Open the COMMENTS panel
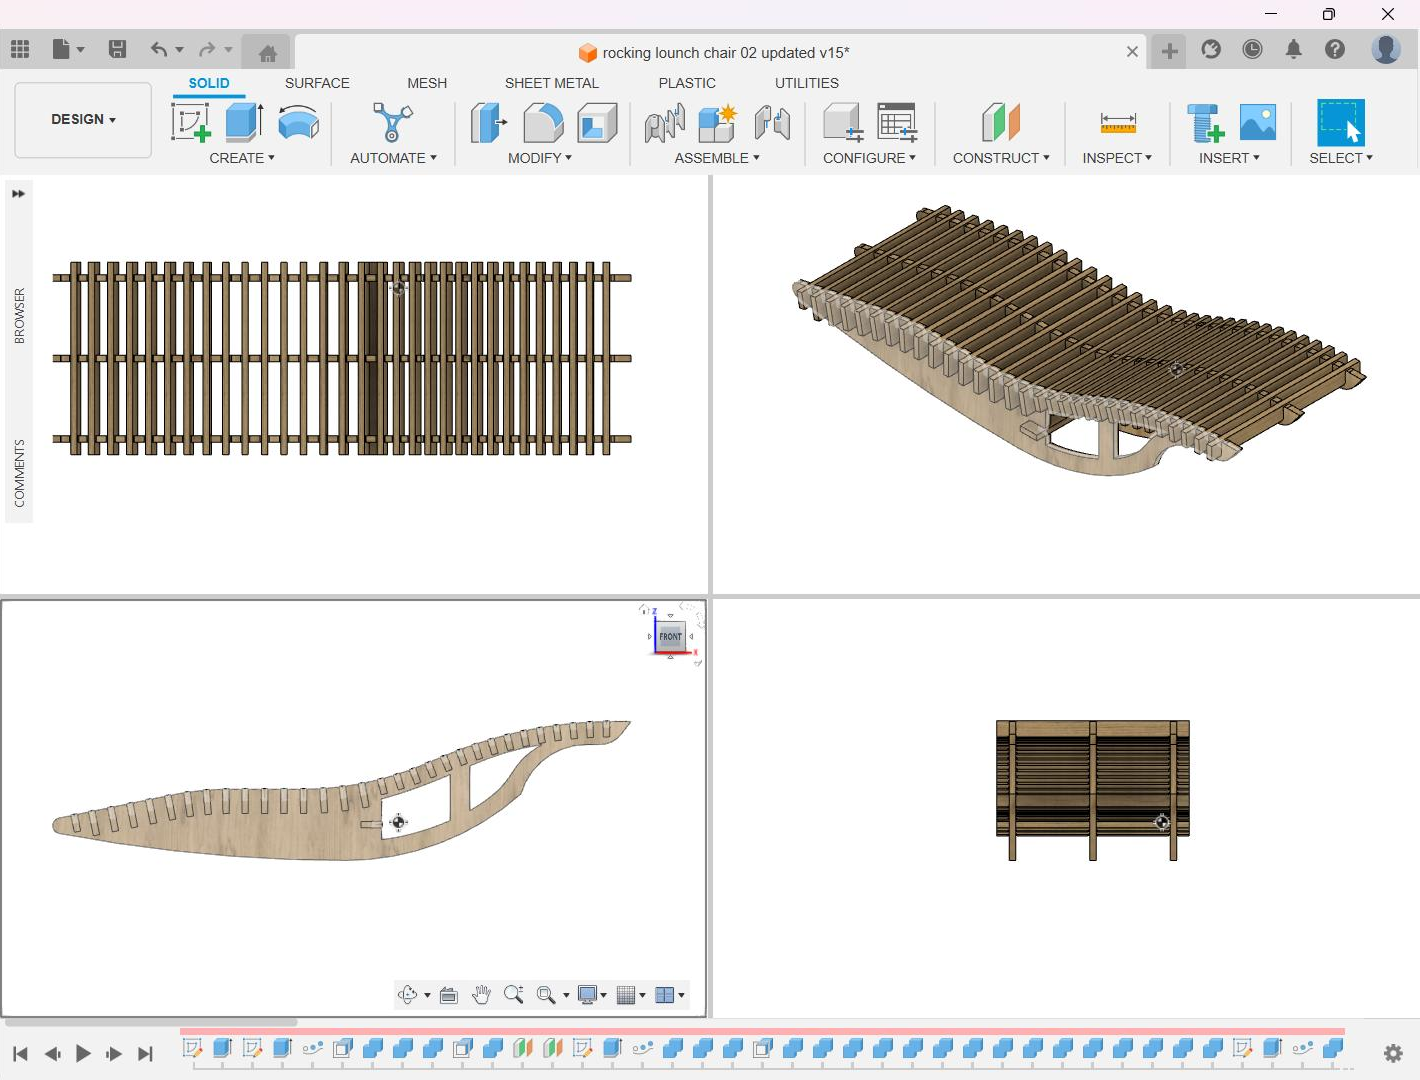The width and height of the screenshot is (1420, 1080). [19, 472]
